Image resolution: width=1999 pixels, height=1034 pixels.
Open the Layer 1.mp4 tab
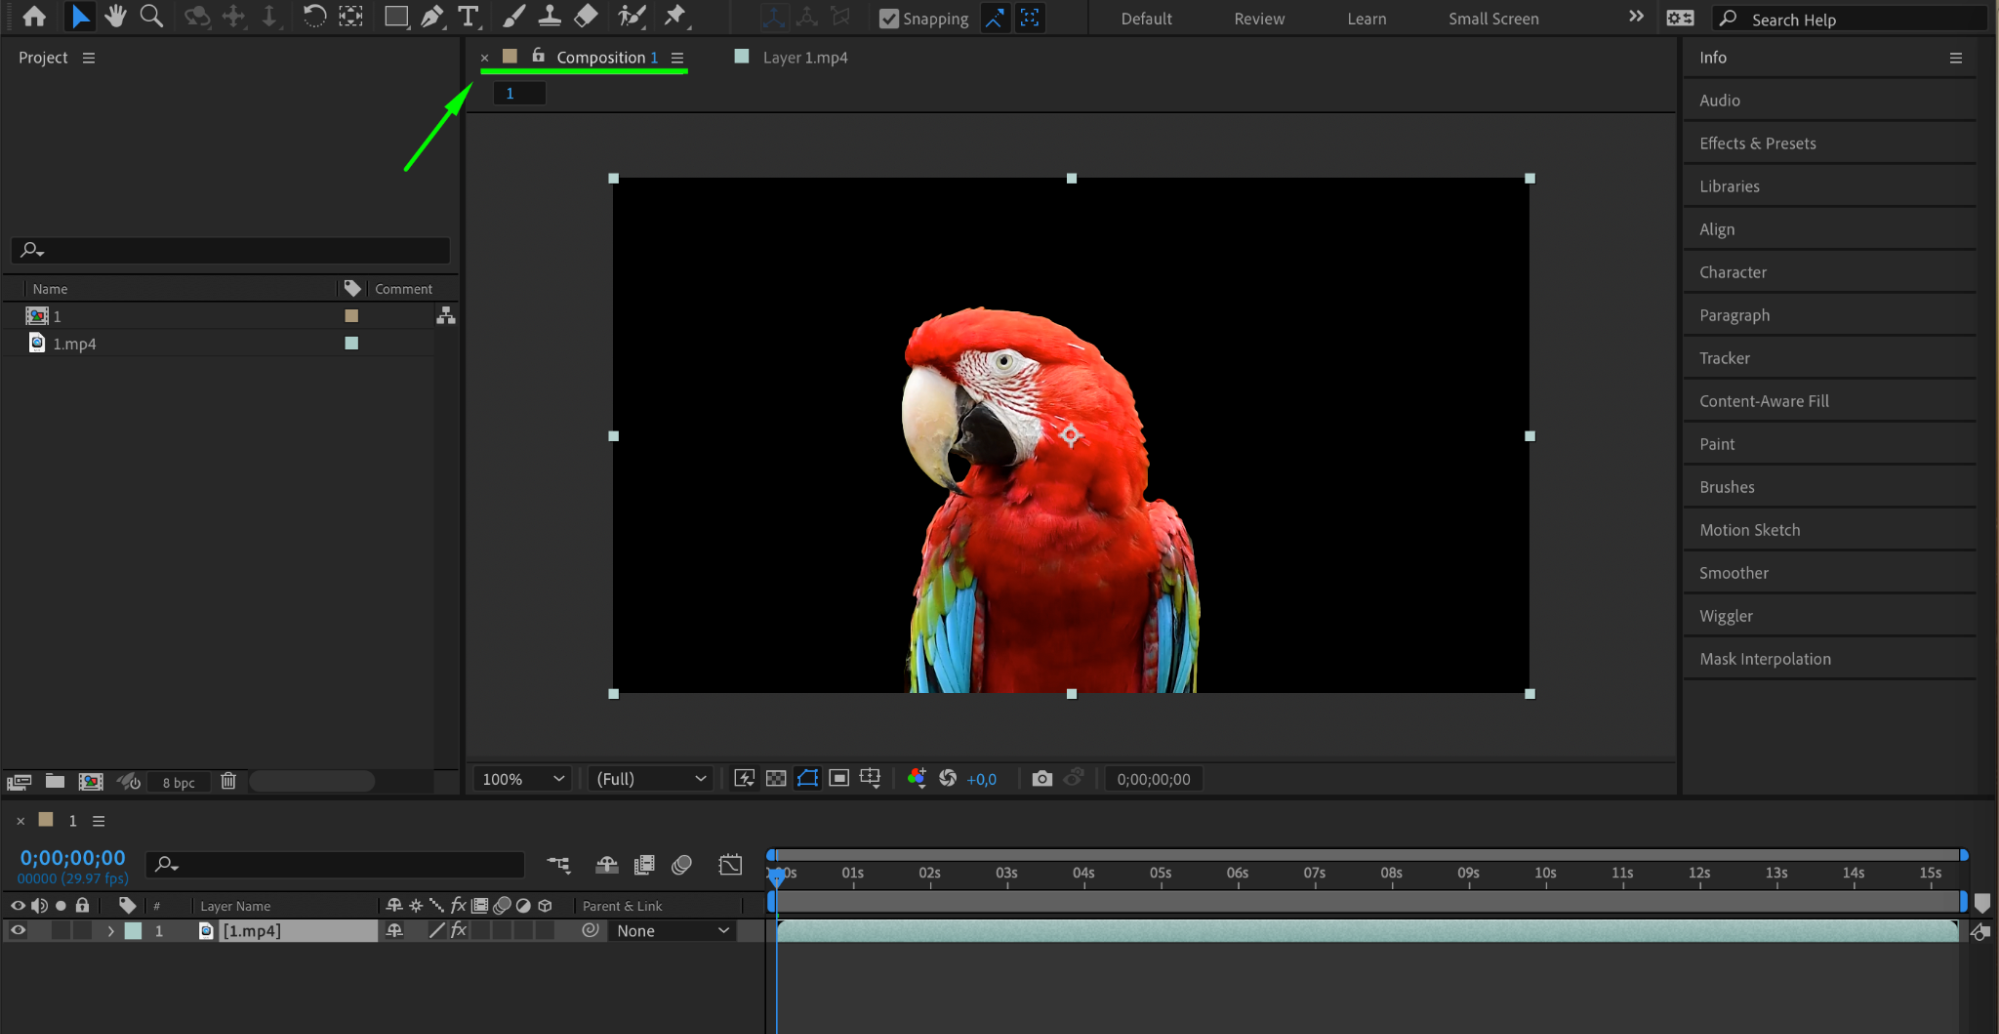click(804, 57)
